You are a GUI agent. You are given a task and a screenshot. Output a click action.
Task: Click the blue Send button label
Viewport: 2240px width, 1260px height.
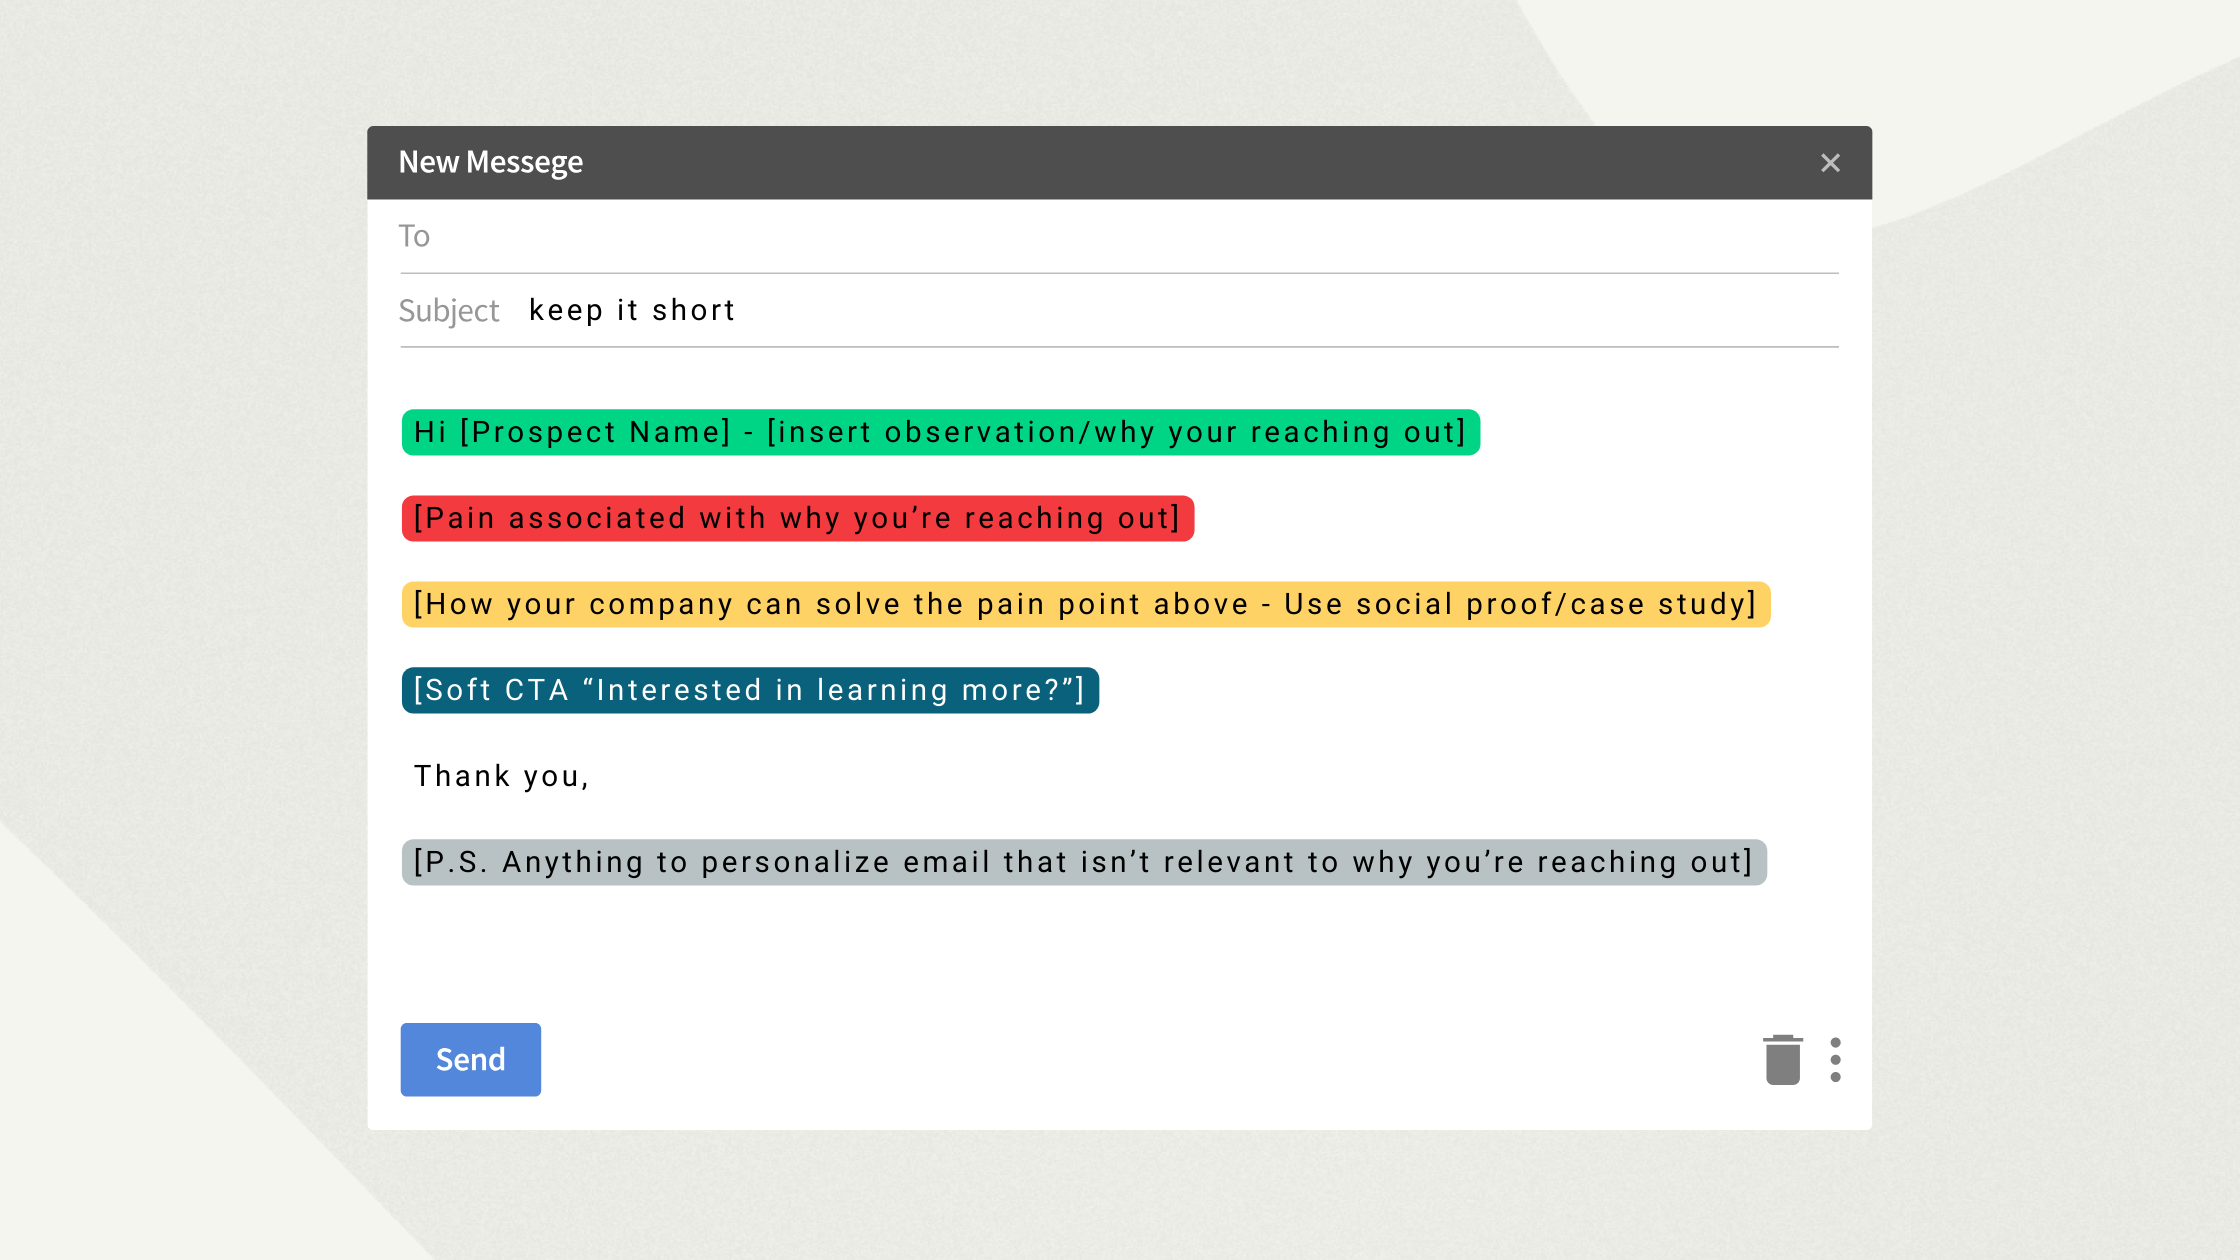(x=470, y=1059)
